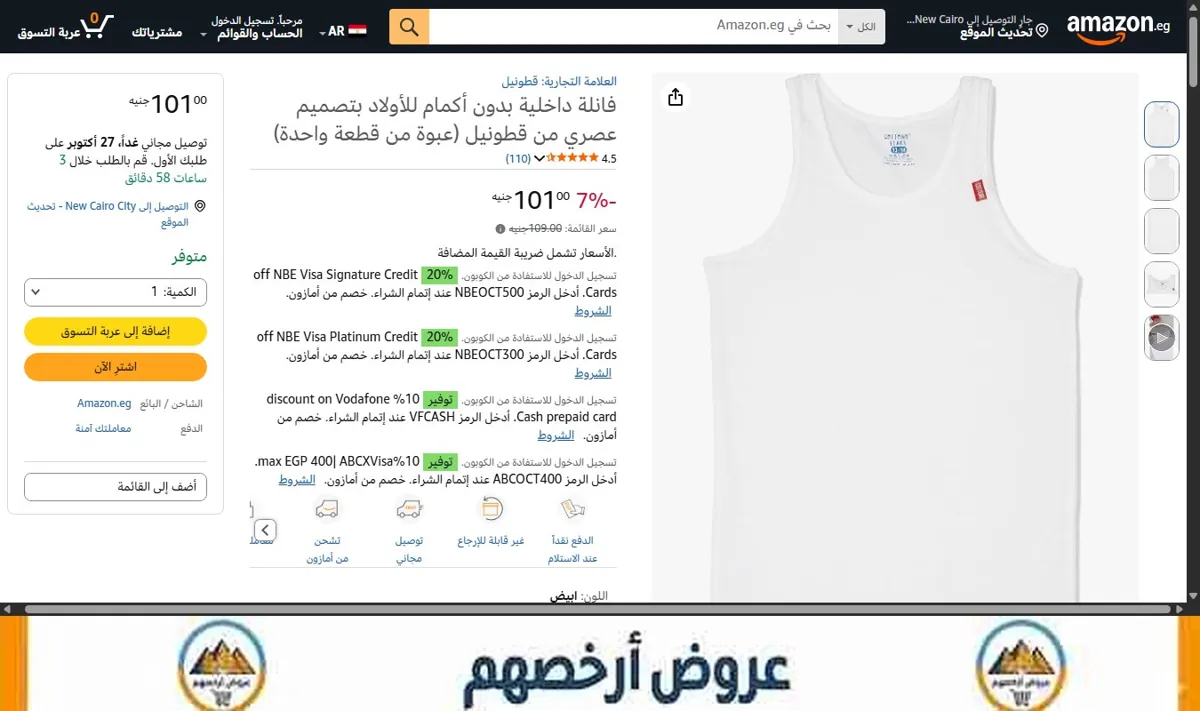
Task: Open the (110) reviews count link
Action: (x=518, y=159)
